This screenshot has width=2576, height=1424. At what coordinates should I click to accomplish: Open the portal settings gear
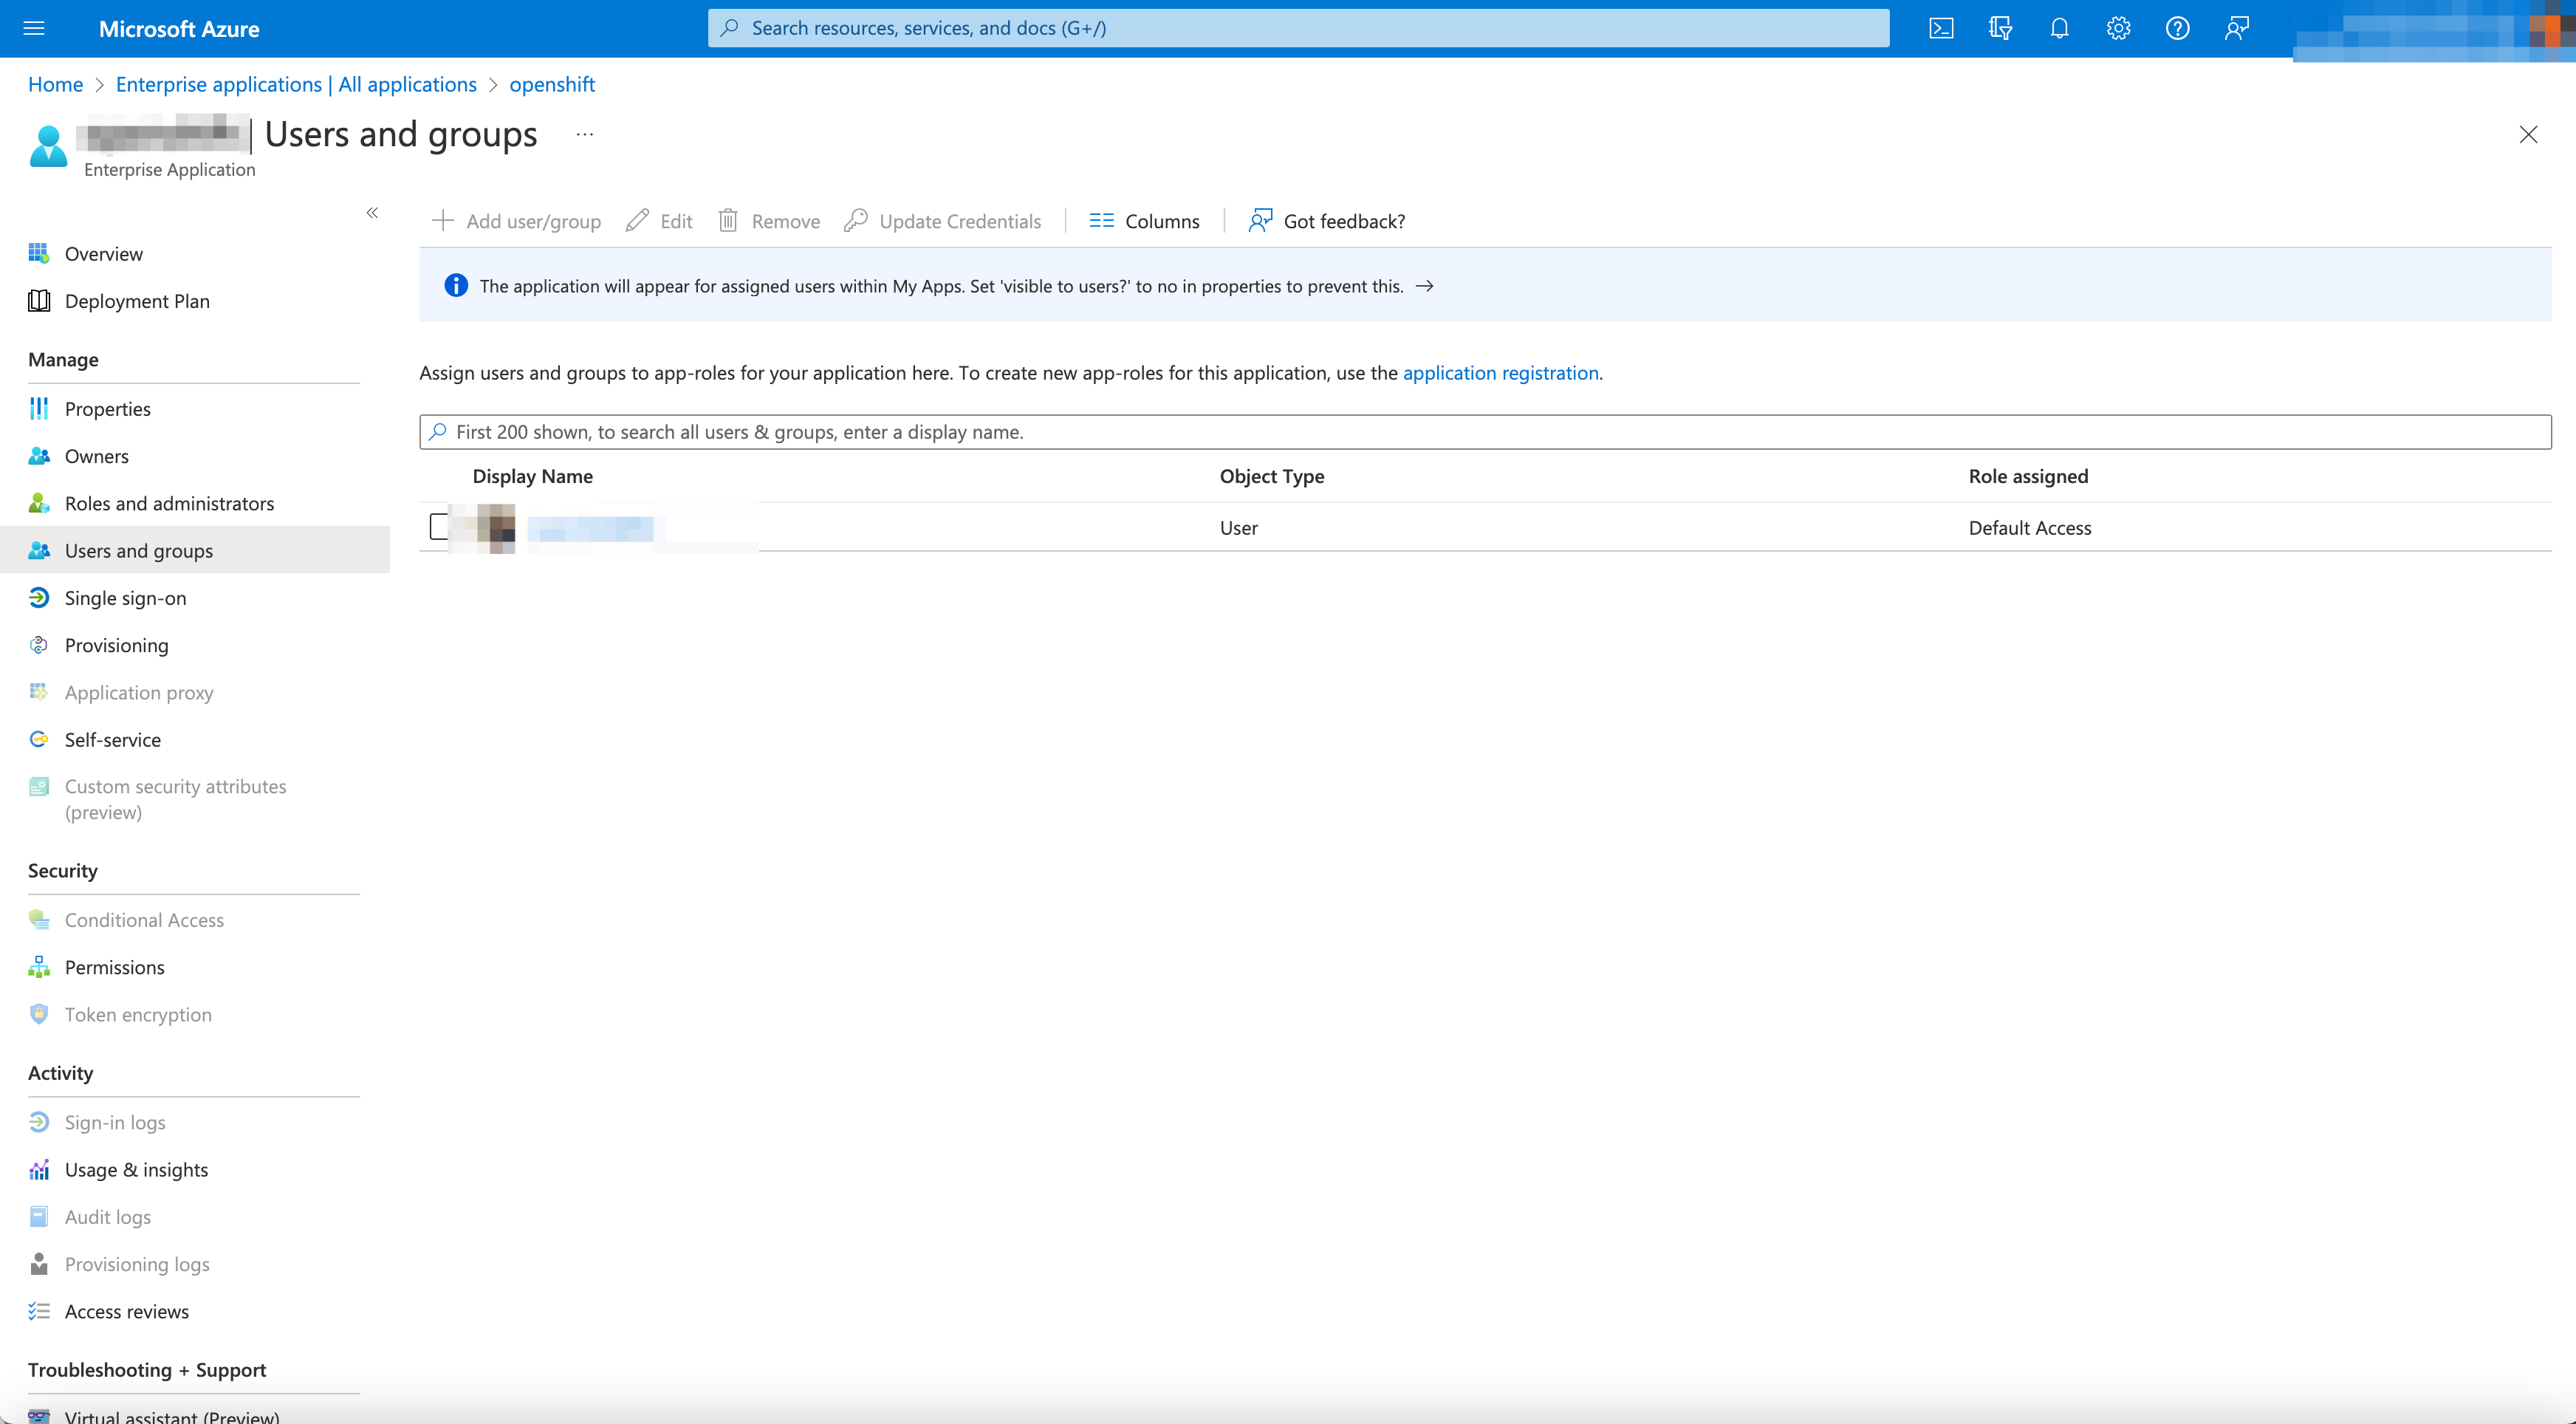coord(2117,28)
